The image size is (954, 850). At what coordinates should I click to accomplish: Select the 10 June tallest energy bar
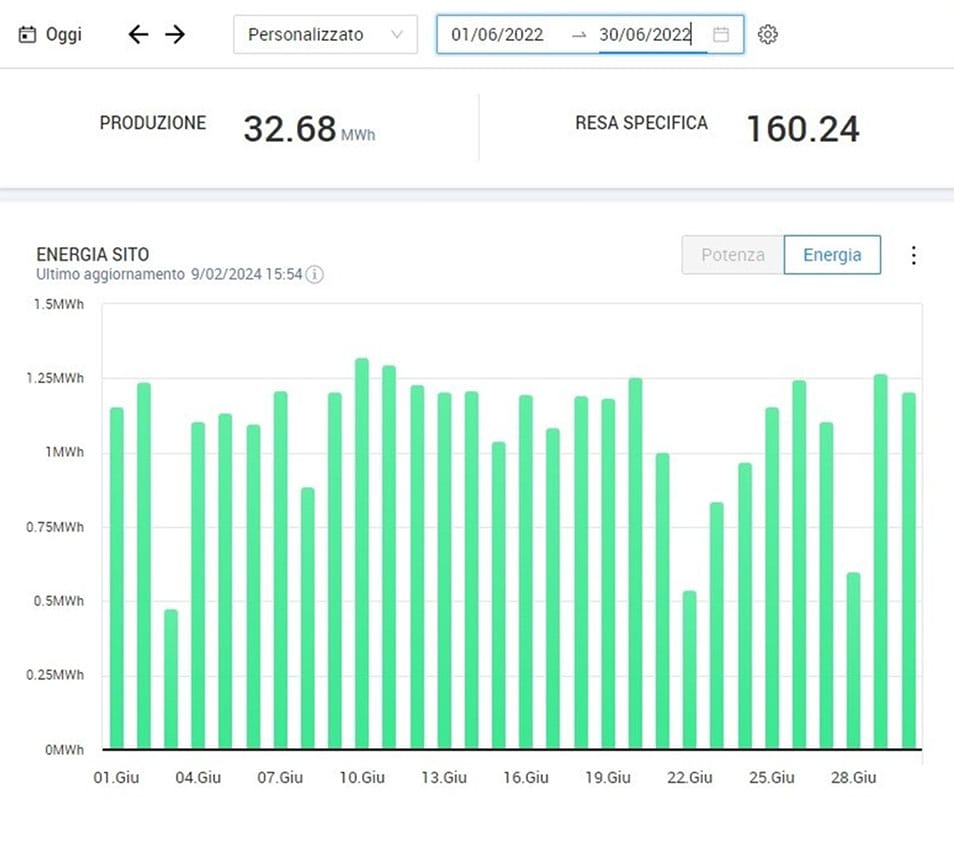(x=362, y=555)
